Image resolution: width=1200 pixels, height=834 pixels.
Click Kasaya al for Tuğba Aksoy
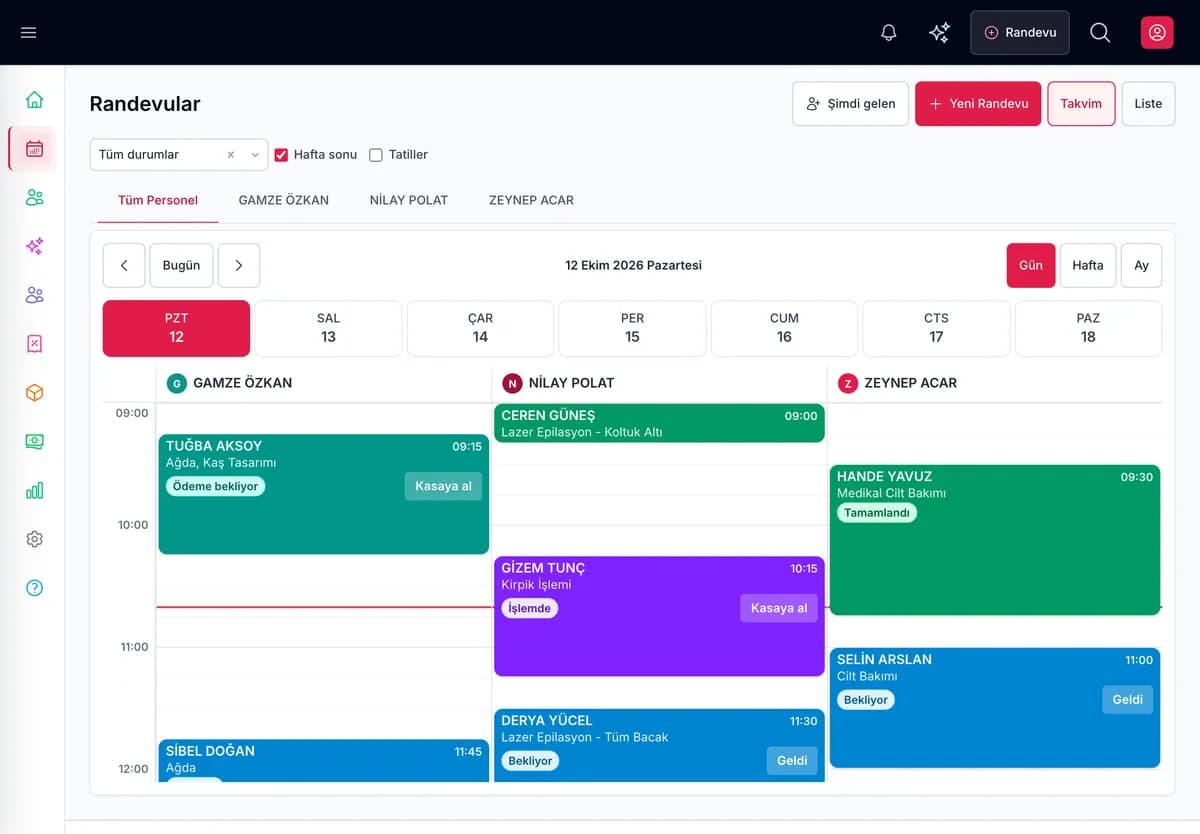coord(444,486)
